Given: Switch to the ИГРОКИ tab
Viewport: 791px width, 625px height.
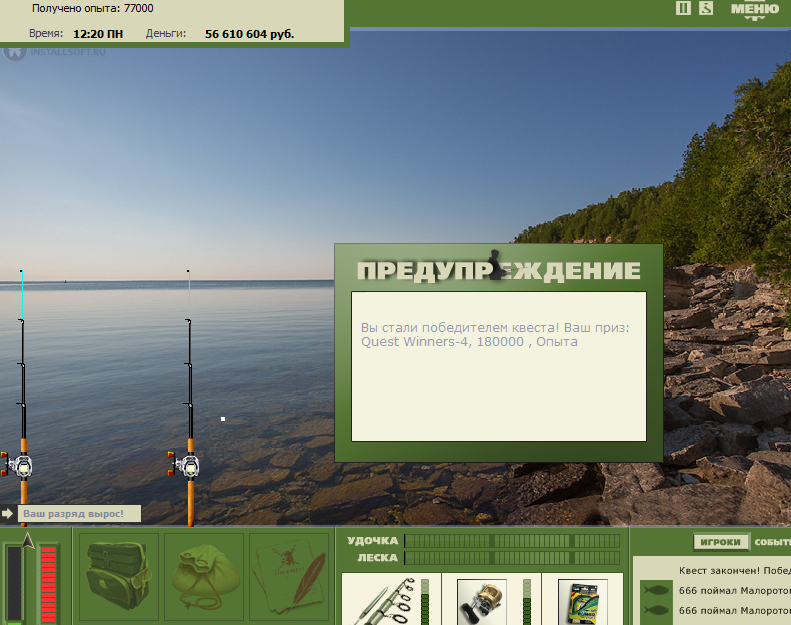Looking at the screenshot, I should click(720, 542).
